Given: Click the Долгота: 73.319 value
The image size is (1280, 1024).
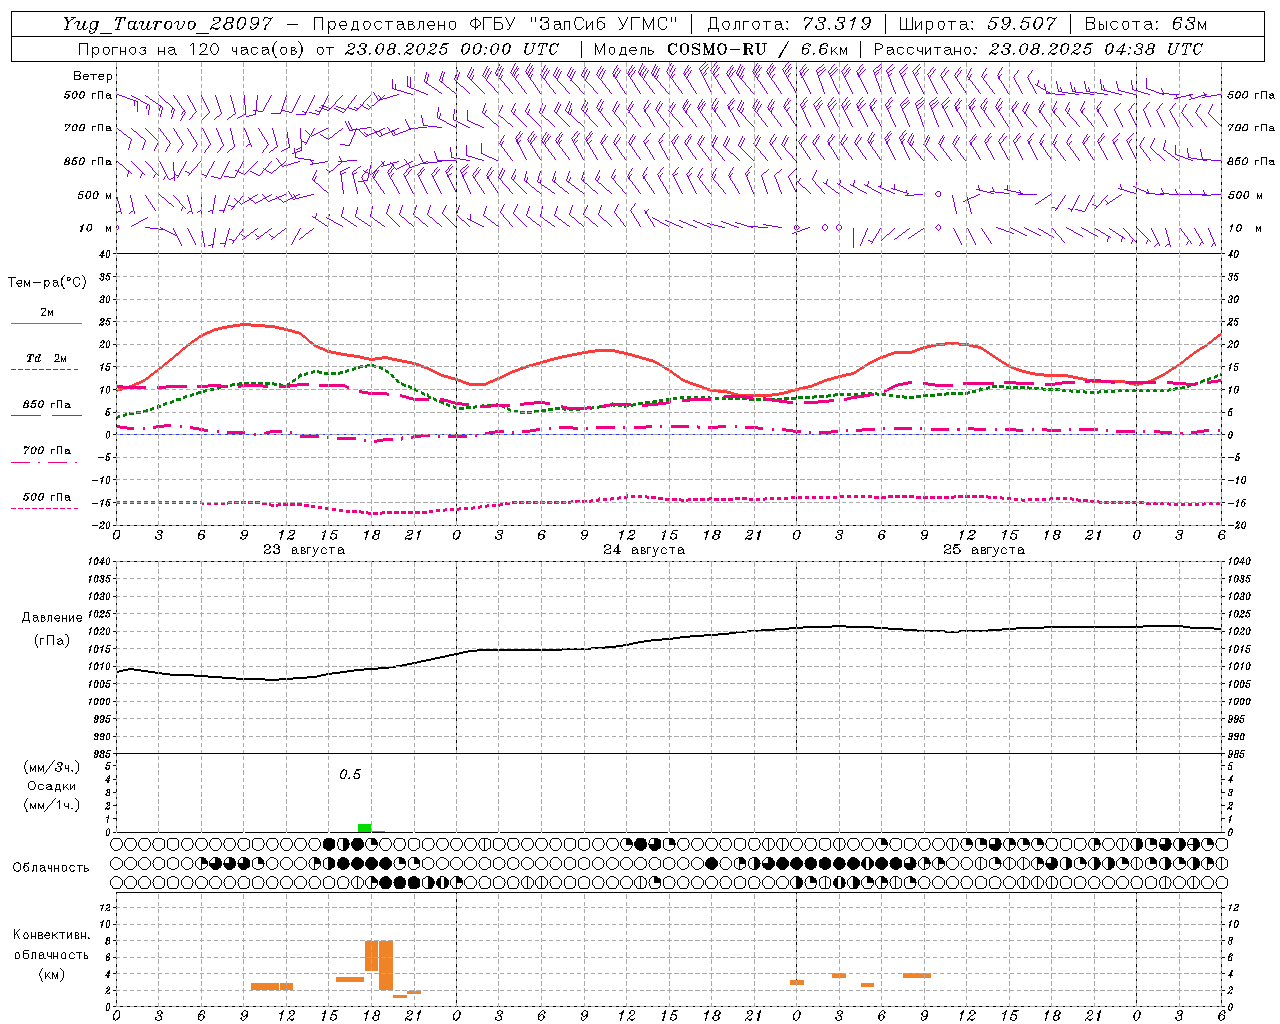Looking at the screenshot, I should coord(789,24).
